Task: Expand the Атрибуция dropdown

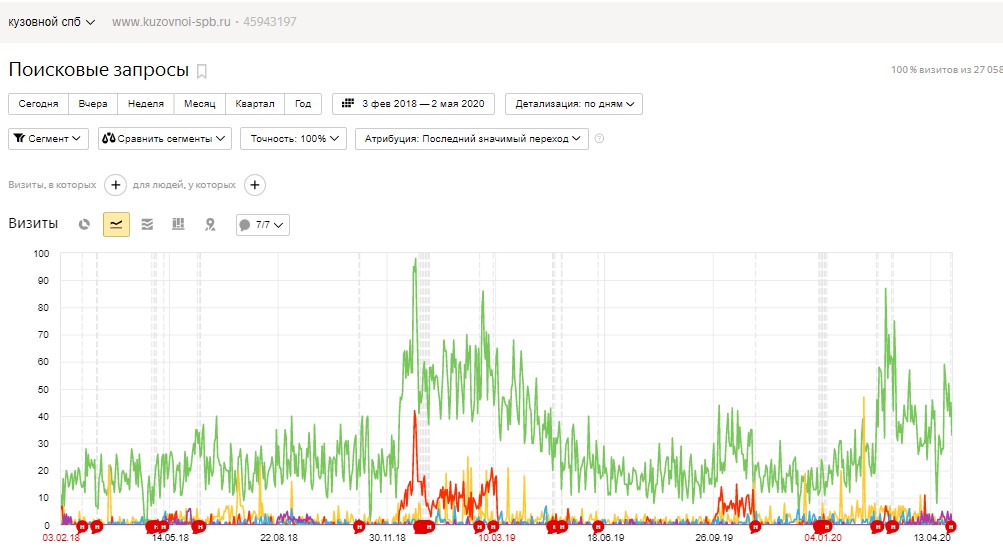Action: coord(472,138)
